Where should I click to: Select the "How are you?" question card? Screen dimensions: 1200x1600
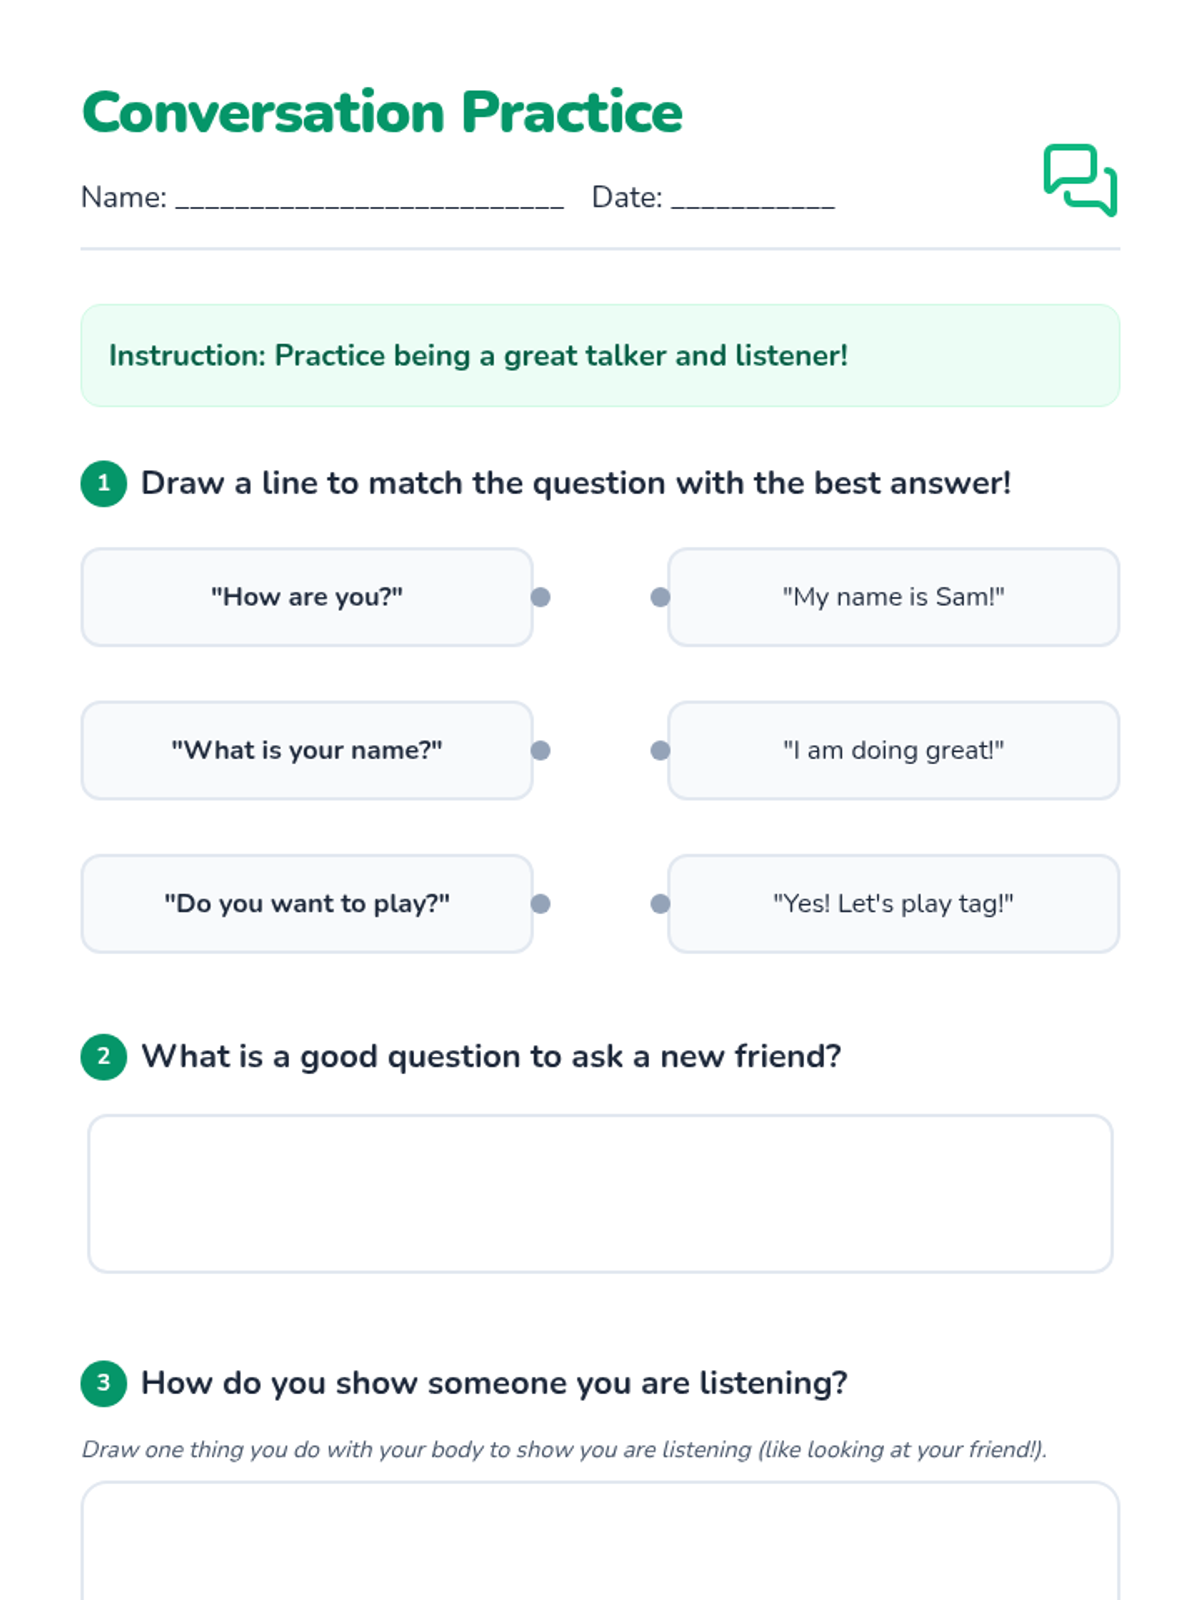pyautogui.click(x=307, y=597)
